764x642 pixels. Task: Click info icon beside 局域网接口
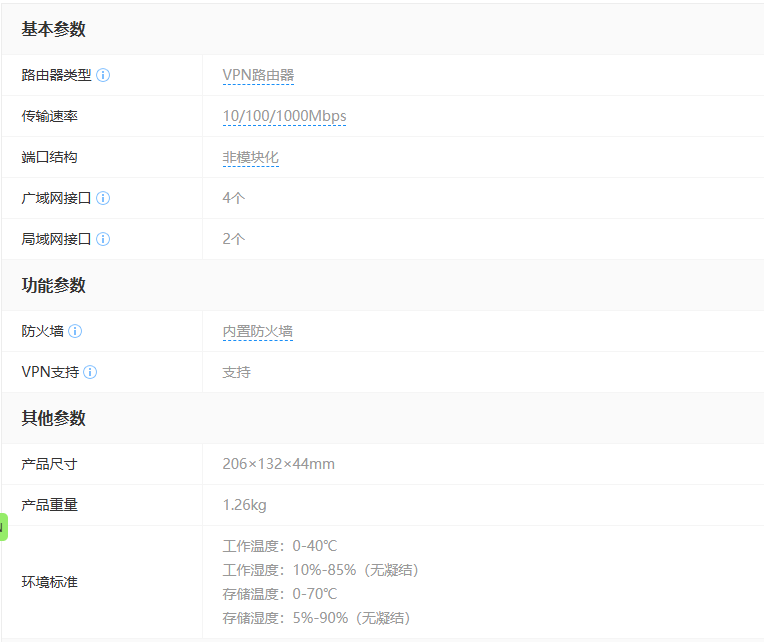coord(103,239)
